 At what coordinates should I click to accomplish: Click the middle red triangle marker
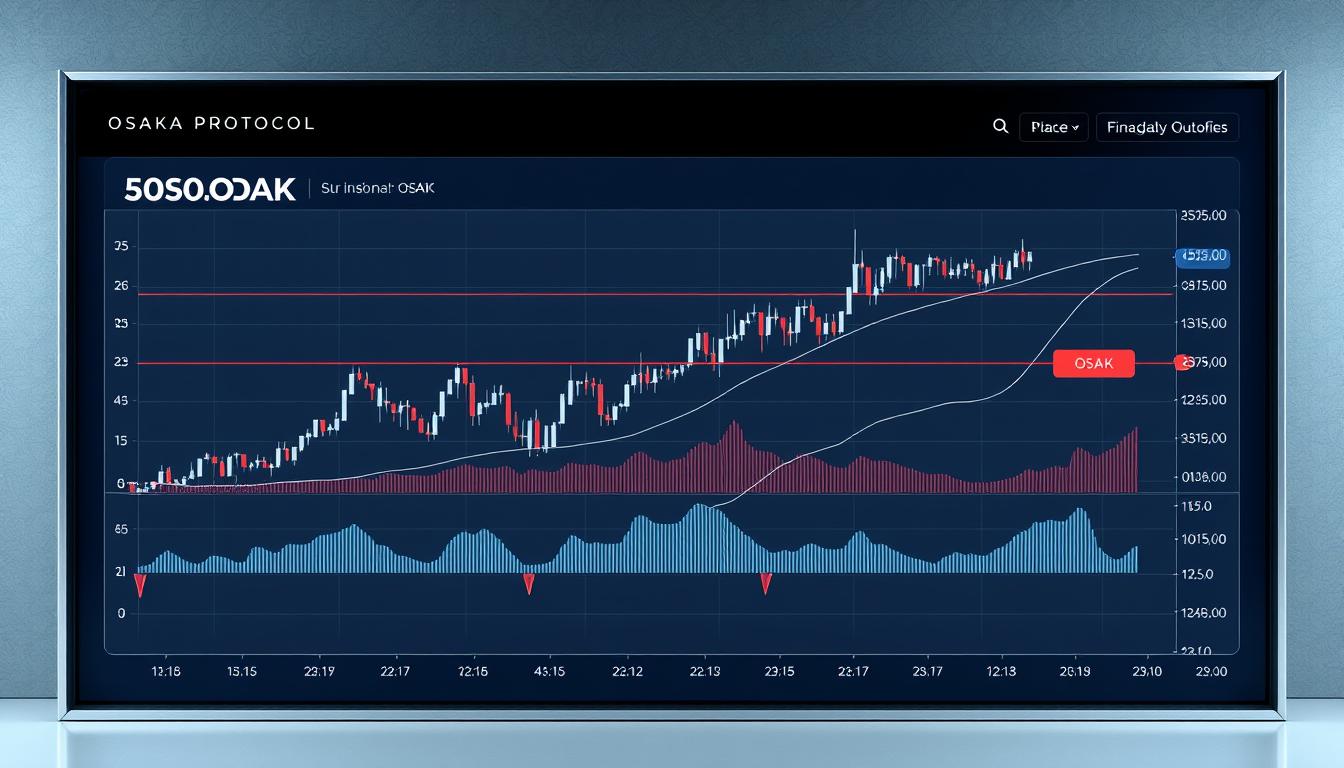528,584
